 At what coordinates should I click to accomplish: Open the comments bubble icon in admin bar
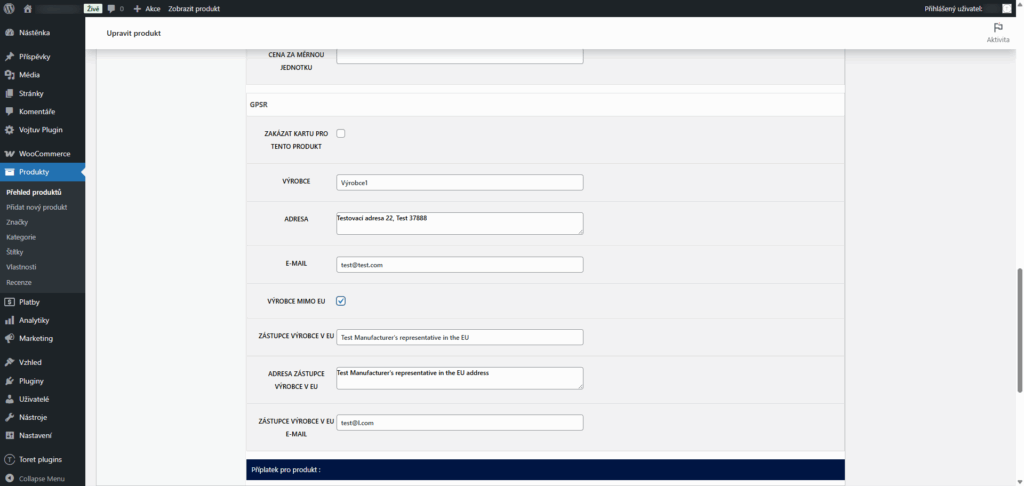(x=112, y=9)
